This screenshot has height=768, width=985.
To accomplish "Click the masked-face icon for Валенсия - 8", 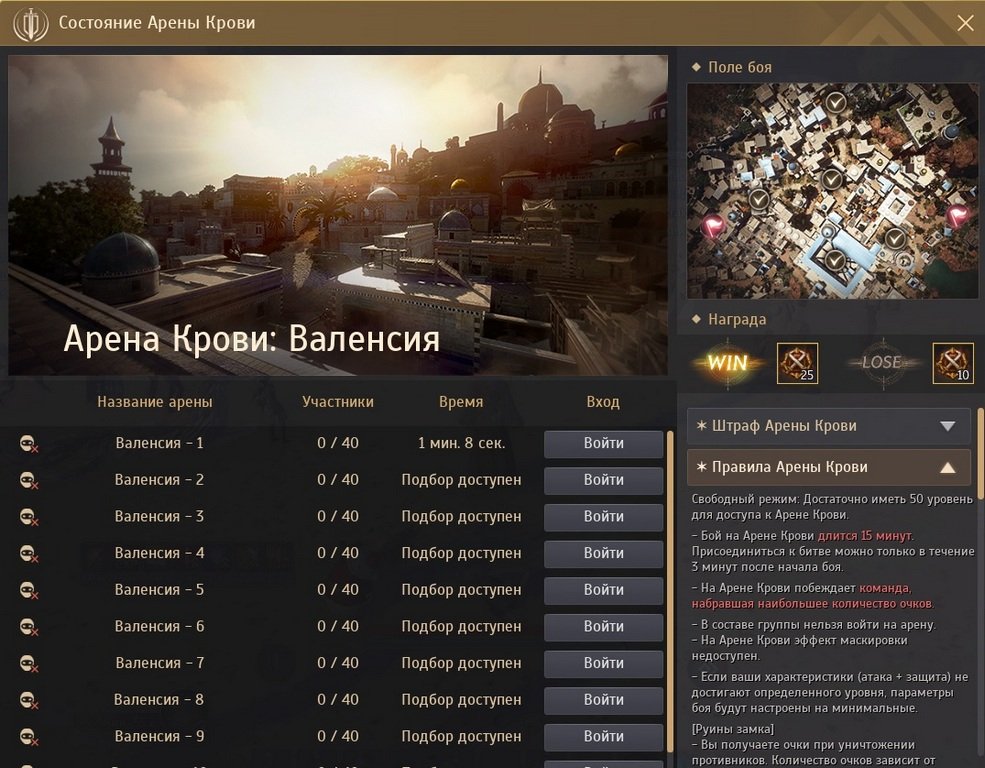I will point(29,700).
